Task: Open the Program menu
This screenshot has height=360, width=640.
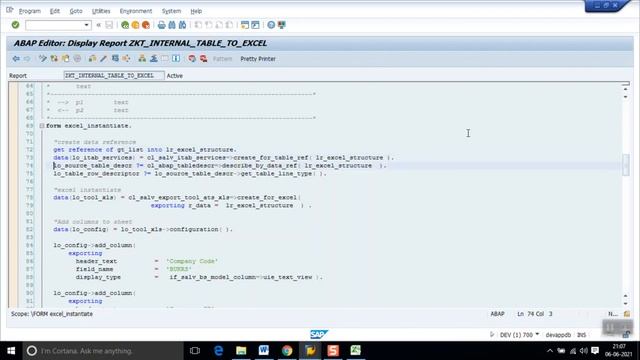Action: 30,11
